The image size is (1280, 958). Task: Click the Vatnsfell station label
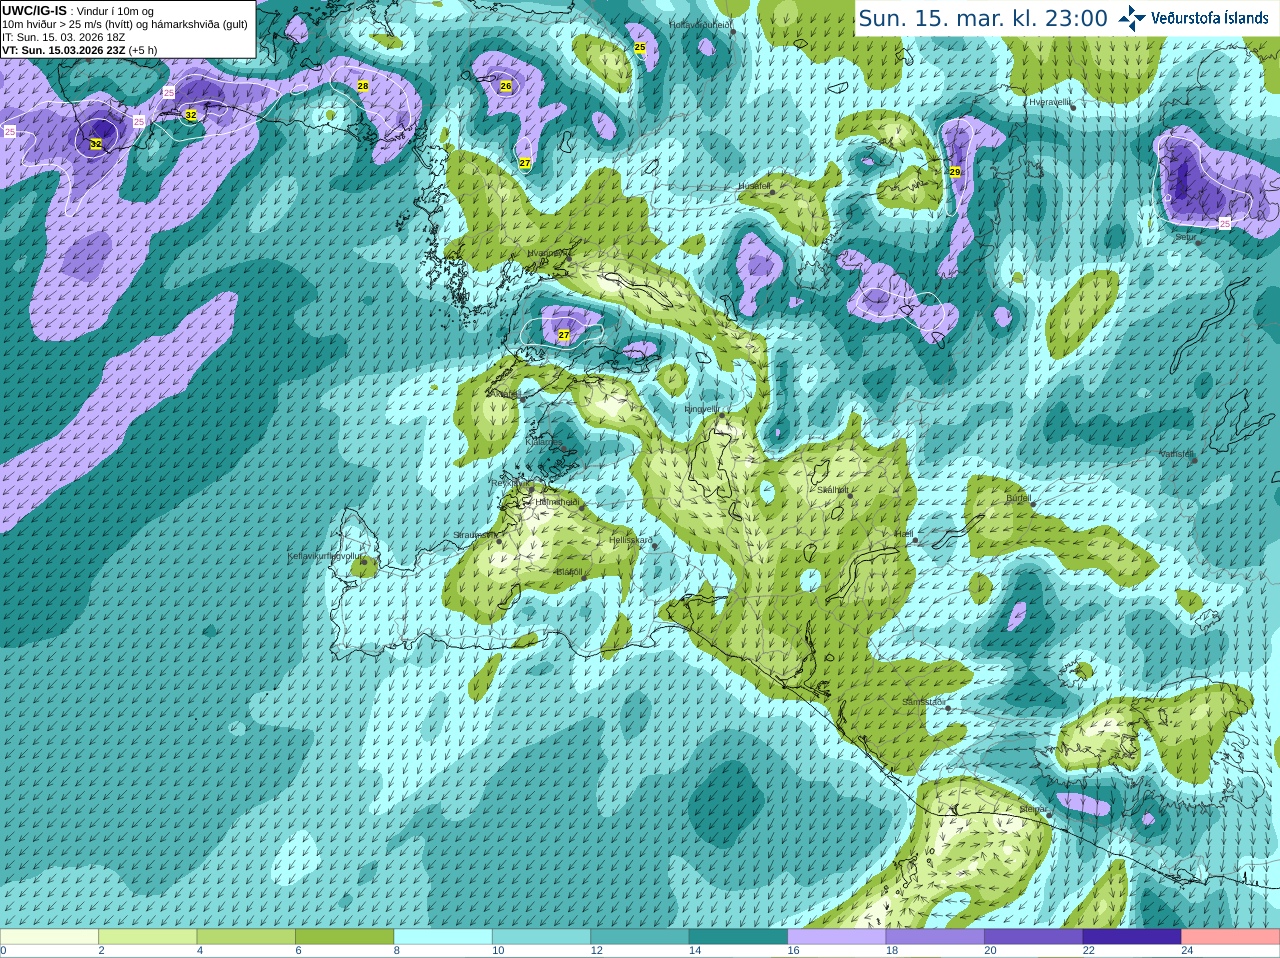(1176, 454)
